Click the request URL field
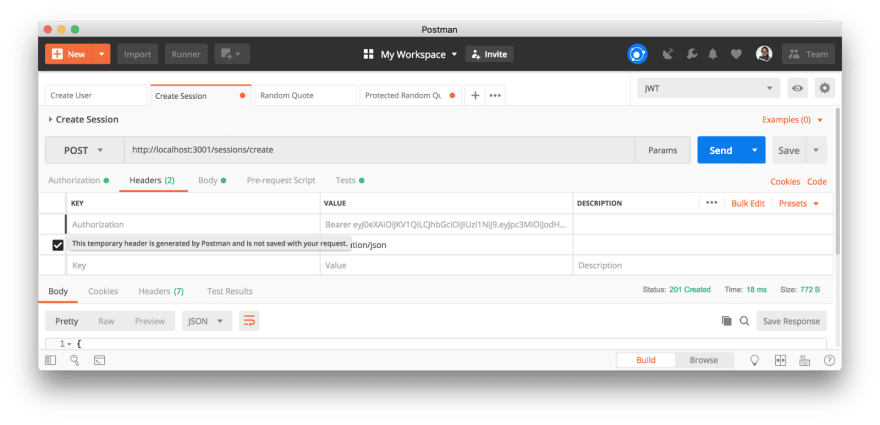 [379, 150]
